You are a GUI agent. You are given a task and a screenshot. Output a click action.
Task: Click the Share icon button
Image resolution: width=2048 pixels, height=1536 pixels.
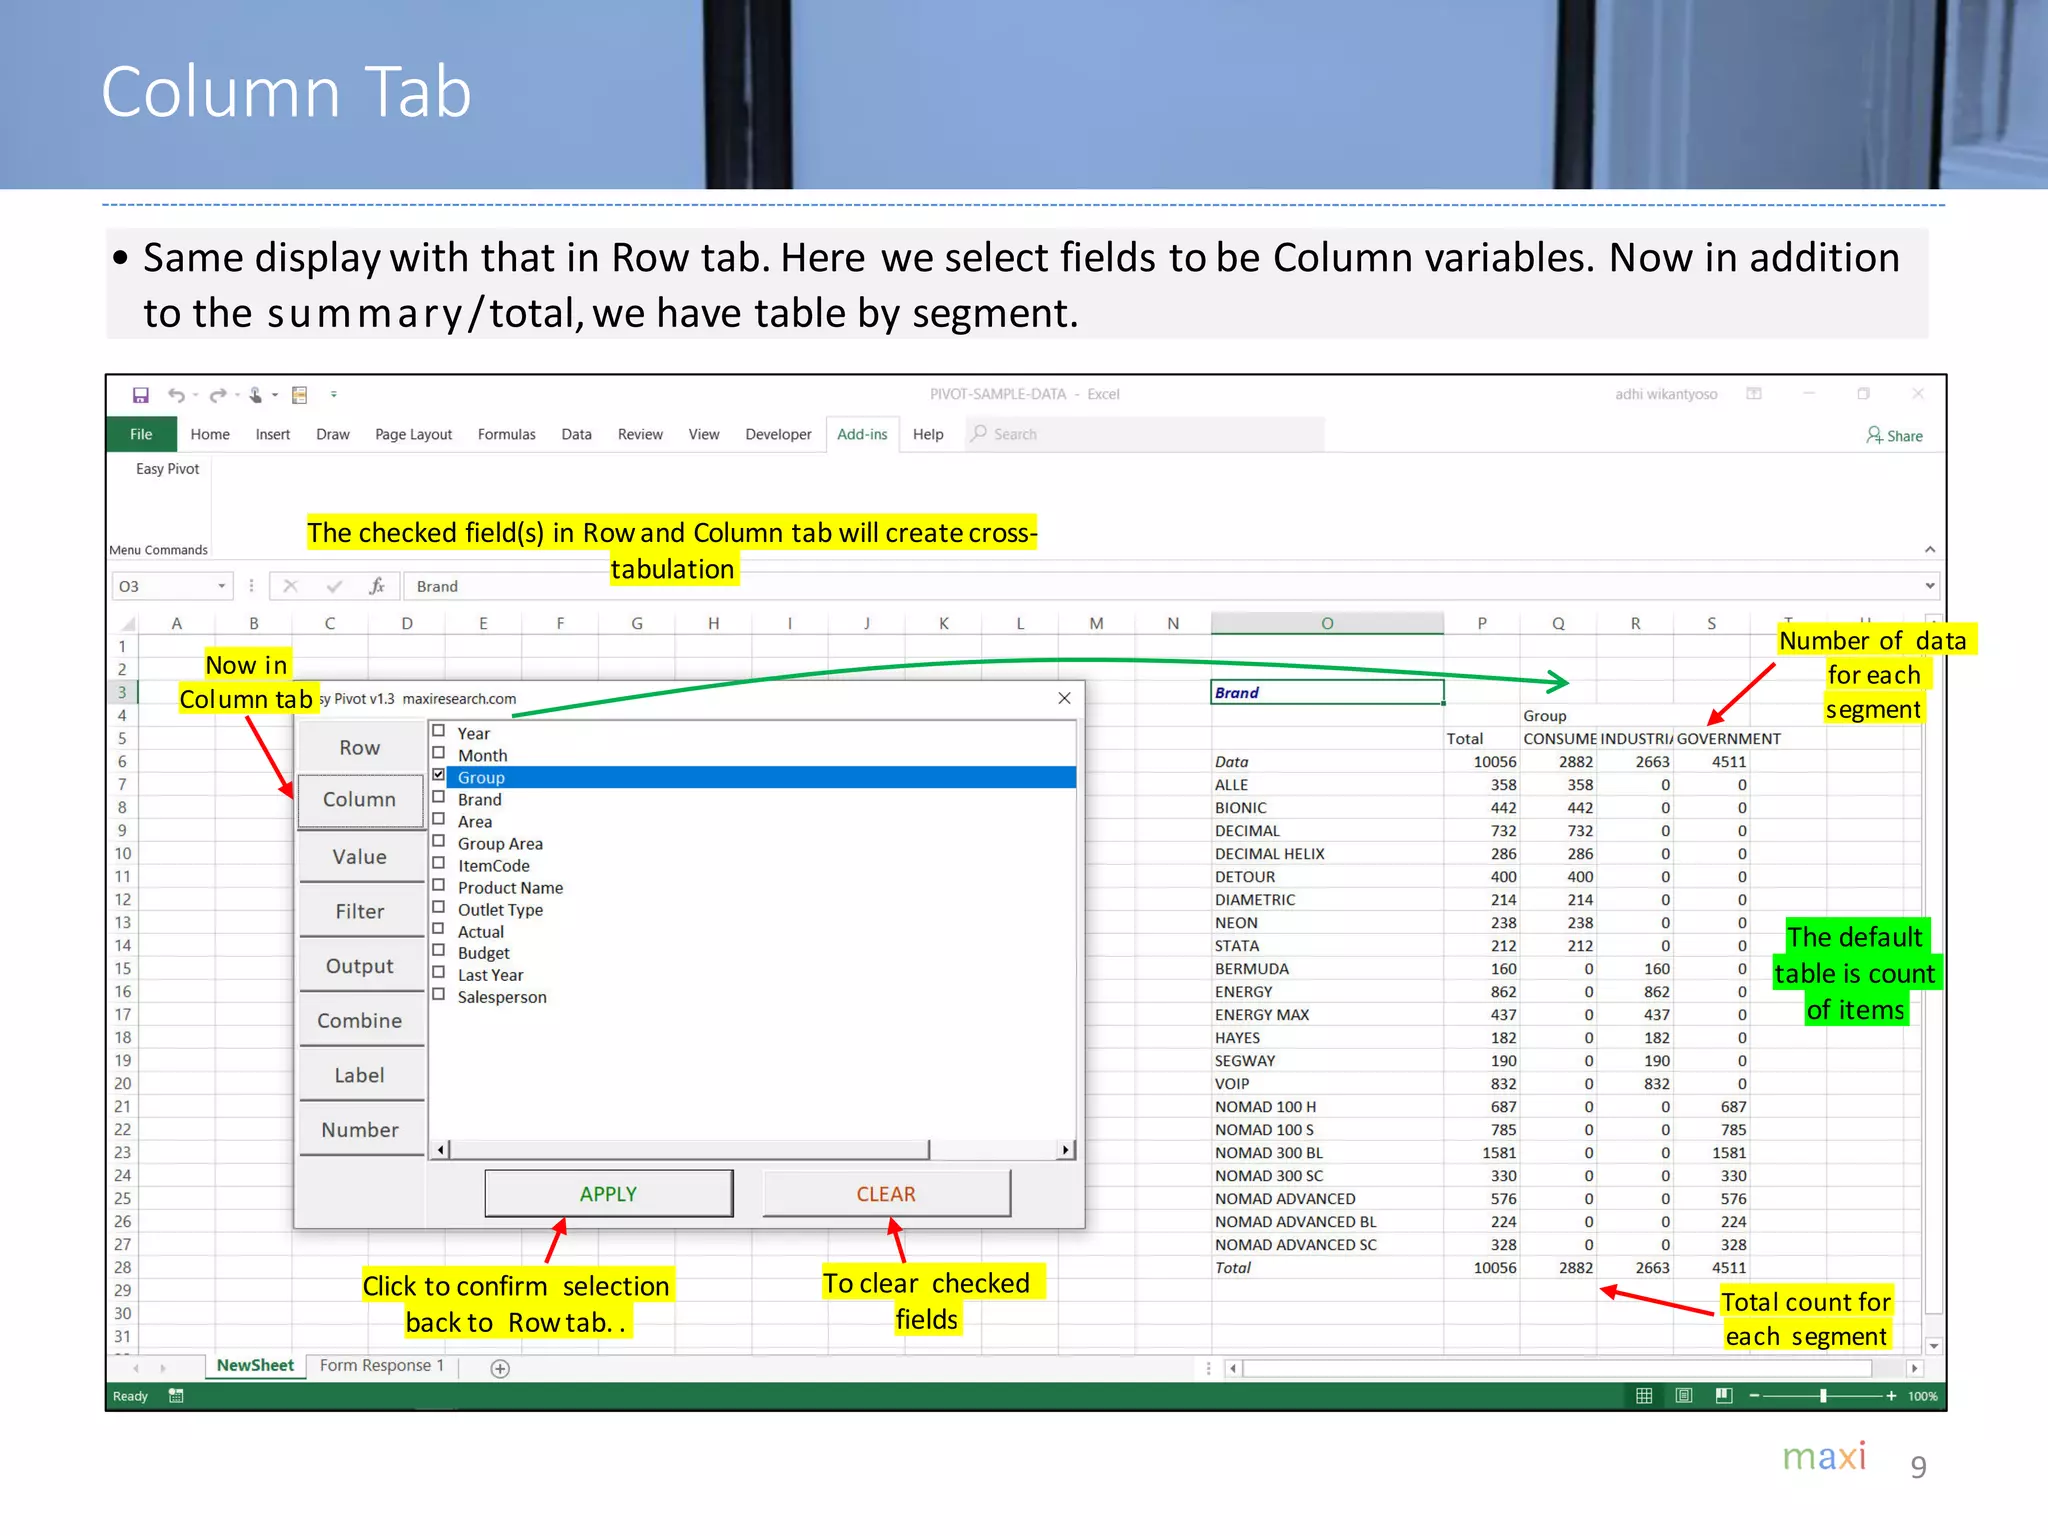[x=1894, y=435]
